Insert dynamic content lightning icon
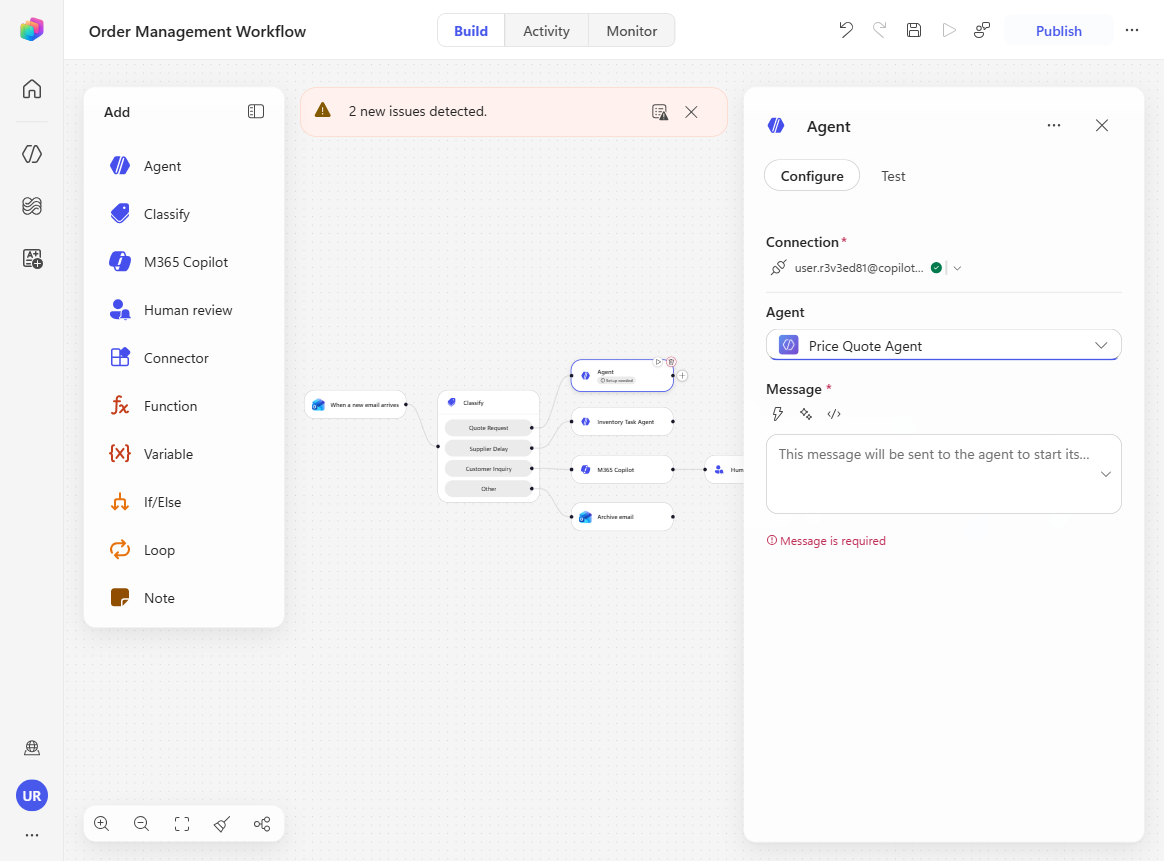Image resolution: width=1164 pixels, height=861 pixels. coord(777,414)
